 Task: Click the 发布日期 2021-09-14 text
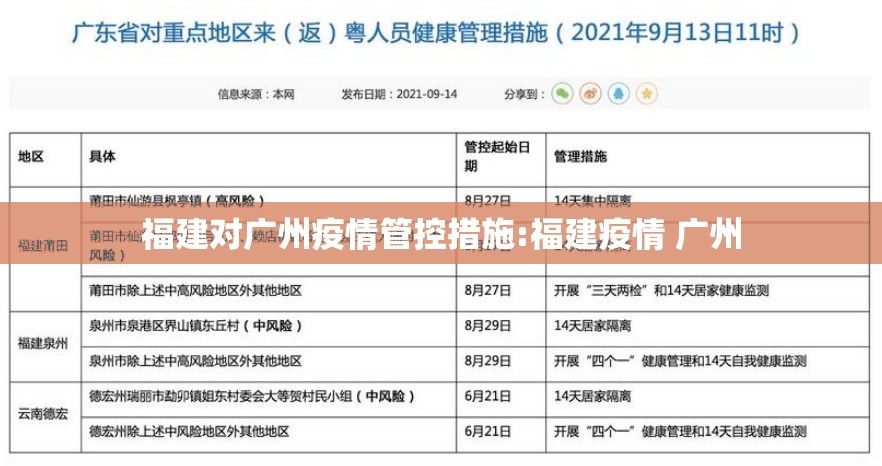(x=399, y=95)
